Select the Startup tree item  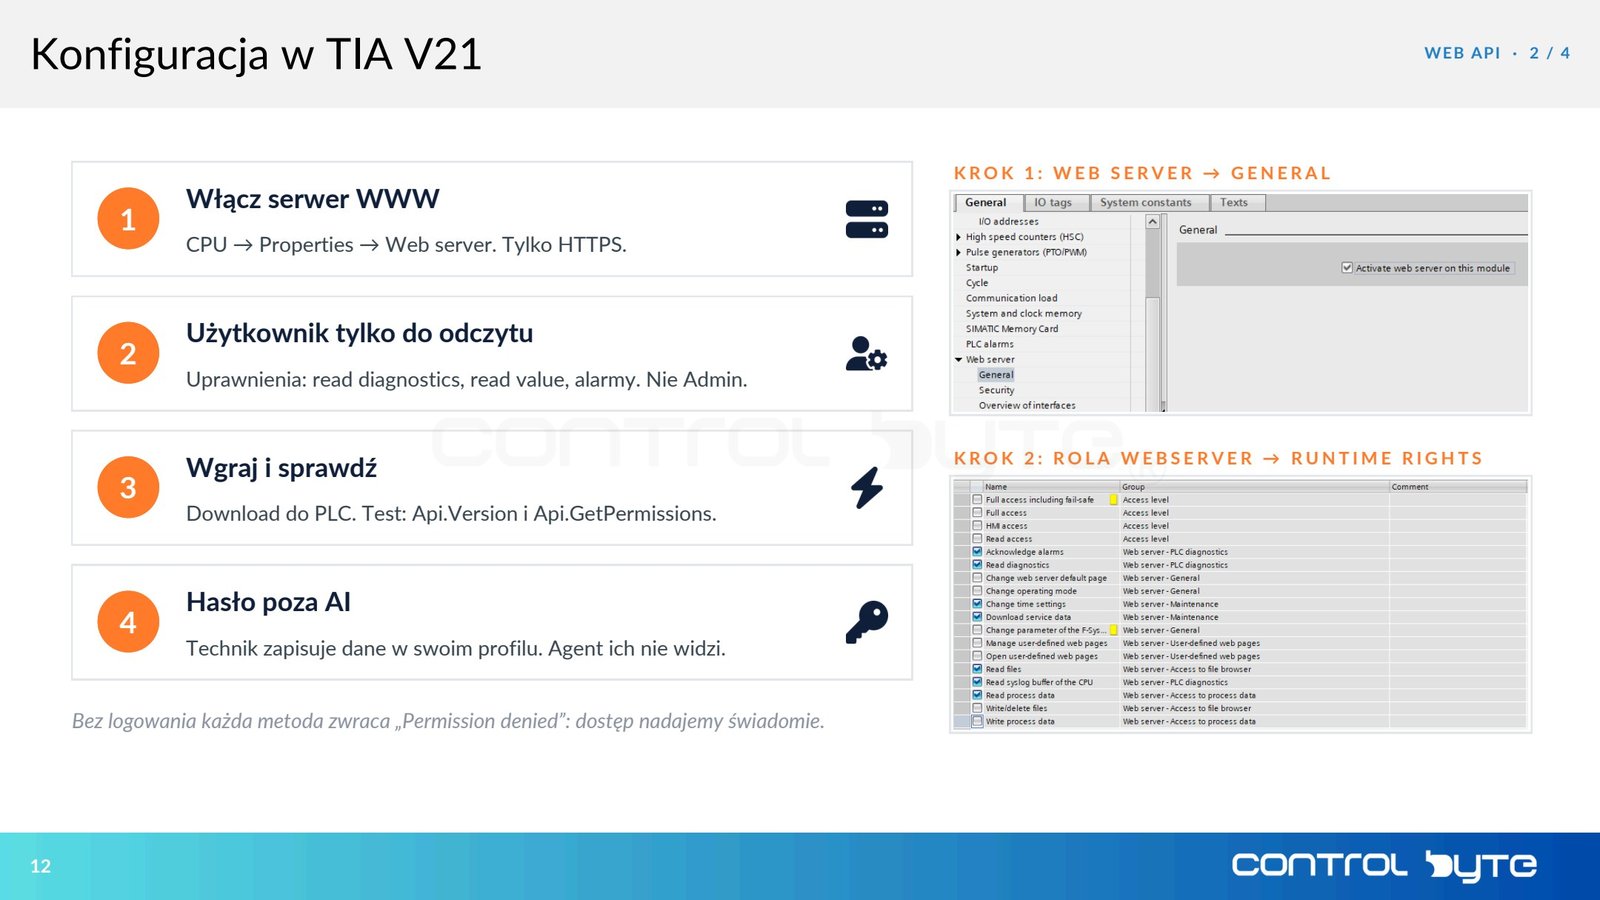(982, 268)
